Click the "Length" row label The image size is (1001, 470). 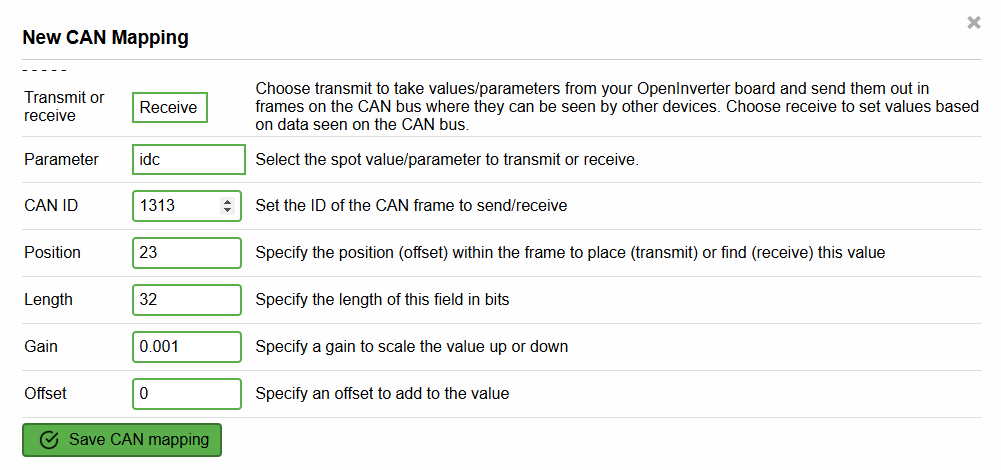pyautogui.click(x=48, y=300)
